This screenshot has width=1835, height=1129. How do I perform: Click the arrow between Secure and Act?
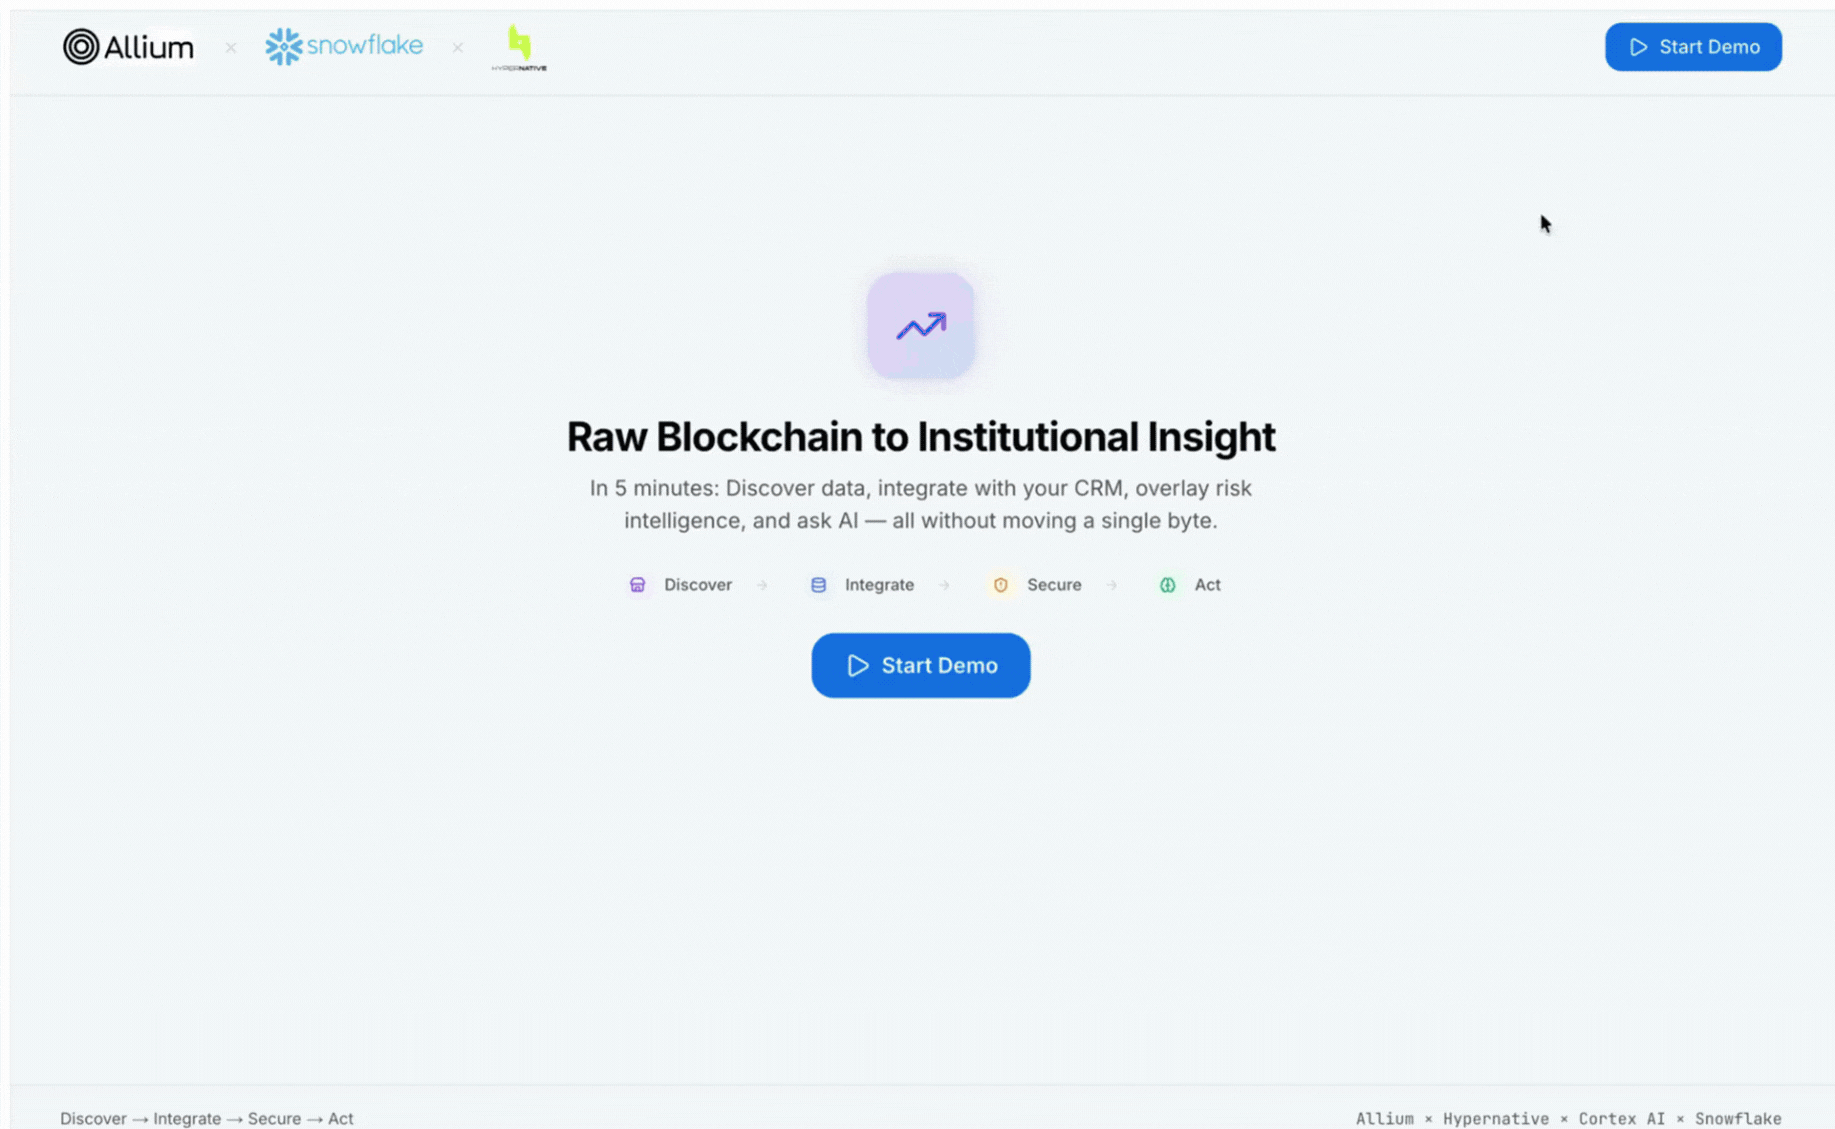tap(1113, 585)
